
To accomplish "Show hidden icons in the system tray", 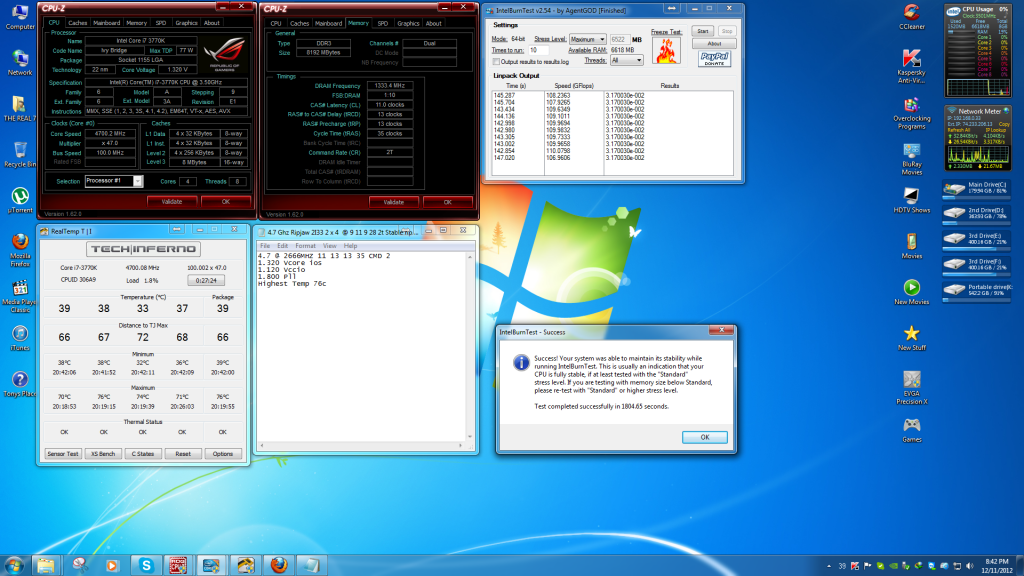I will pyautogui.click(x=829, y=566).
